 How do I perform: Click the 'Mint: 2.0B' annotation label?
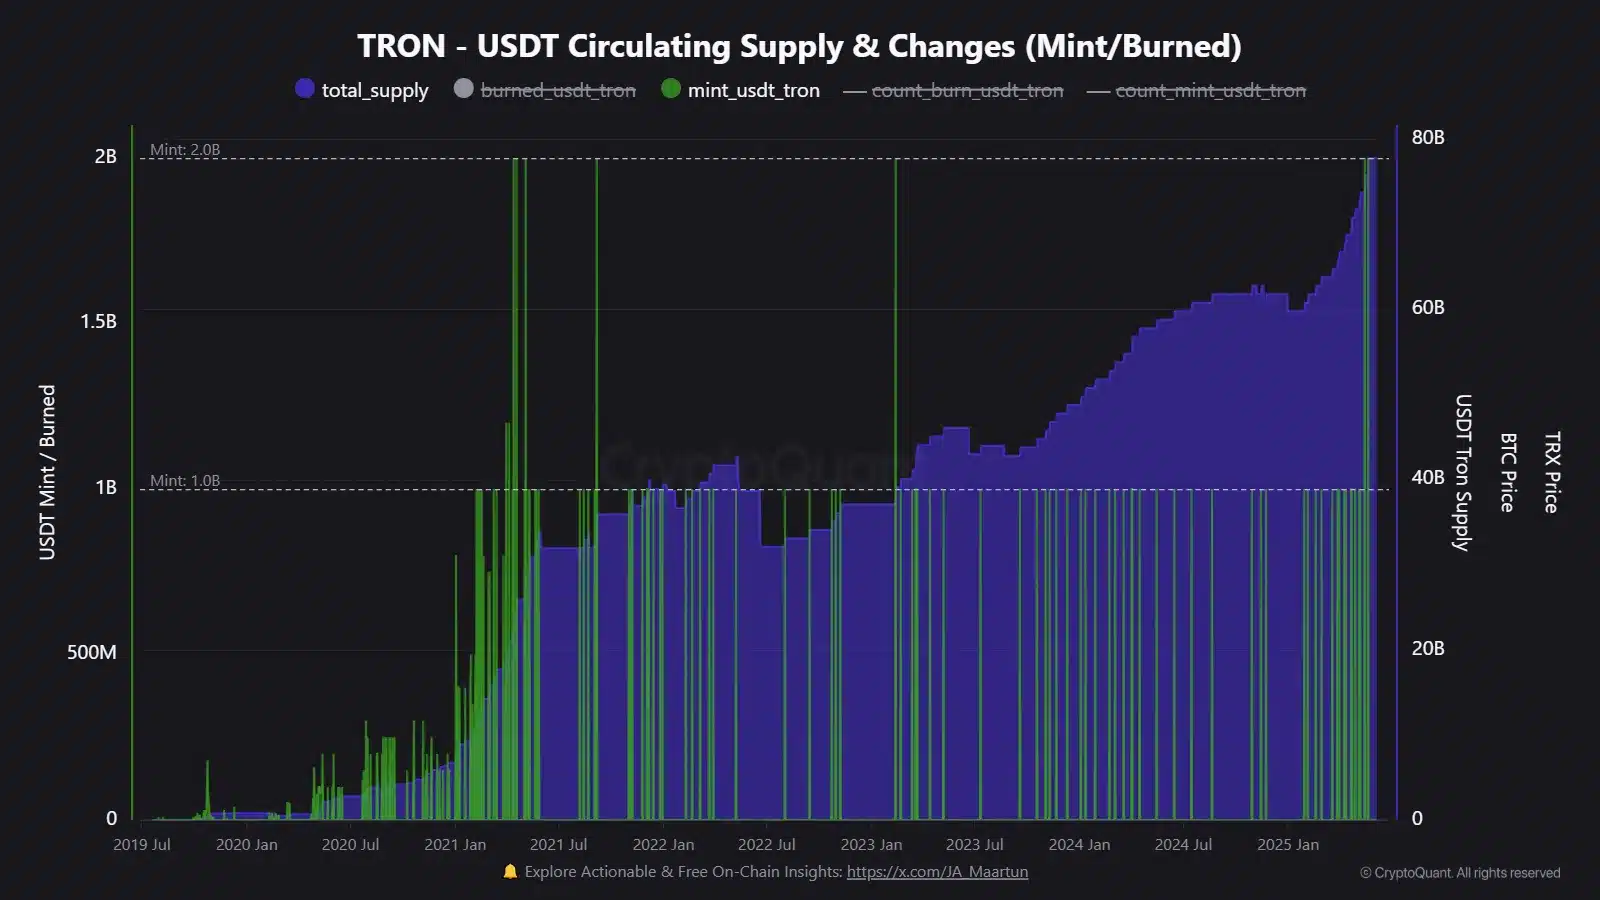point(185,150)
